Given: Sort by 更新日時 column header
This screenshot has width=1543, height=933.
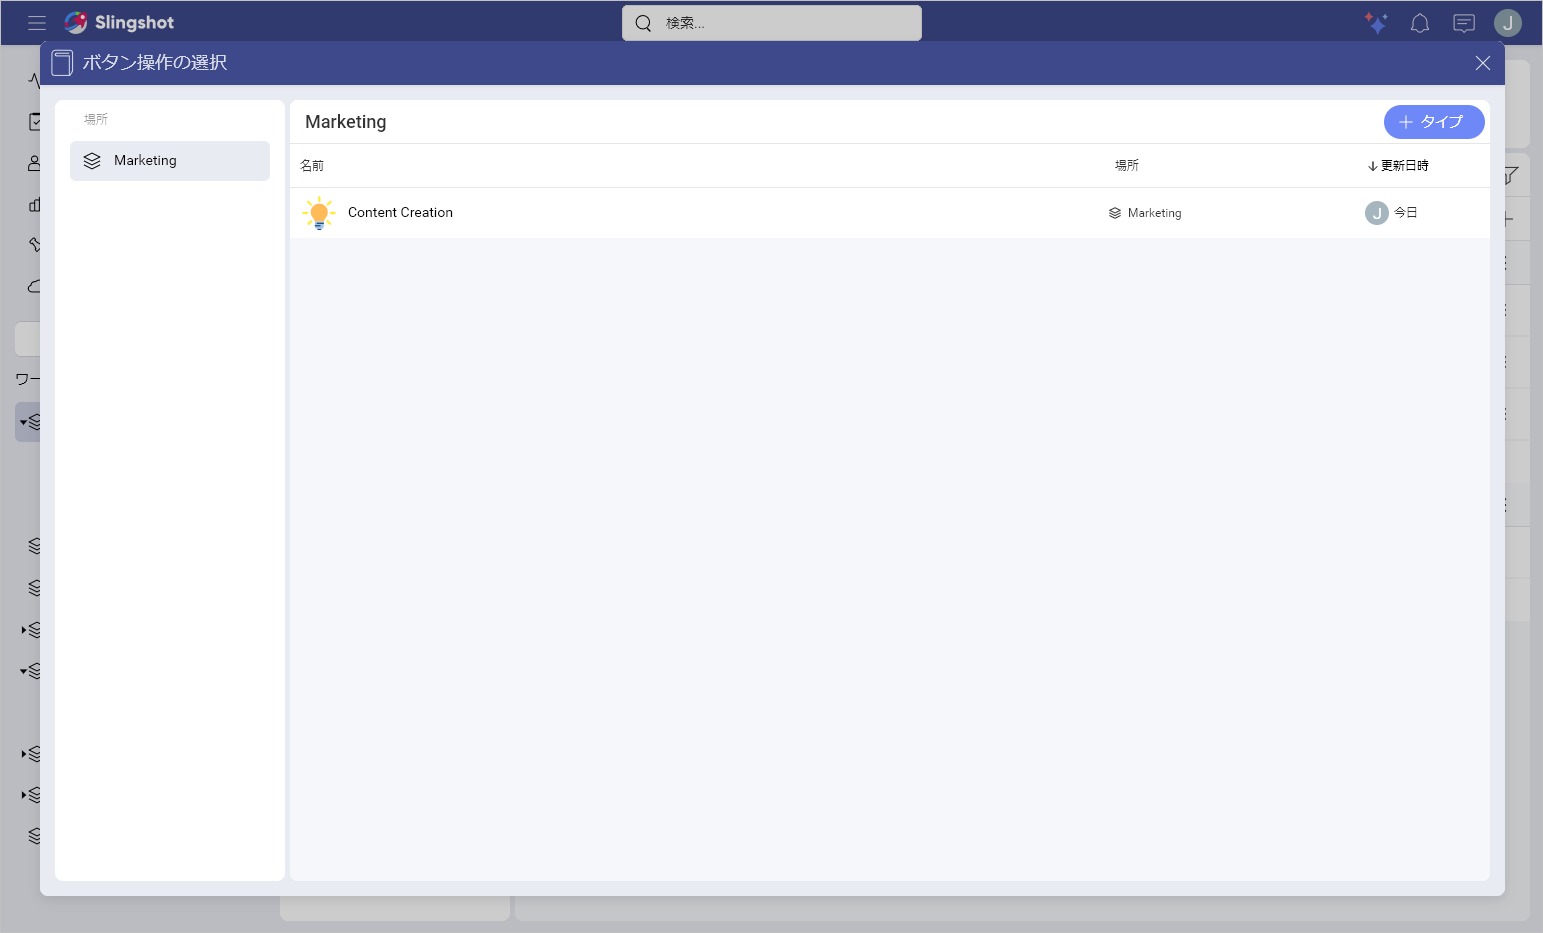Looking at the screenshot, I should click(1398, 166).
